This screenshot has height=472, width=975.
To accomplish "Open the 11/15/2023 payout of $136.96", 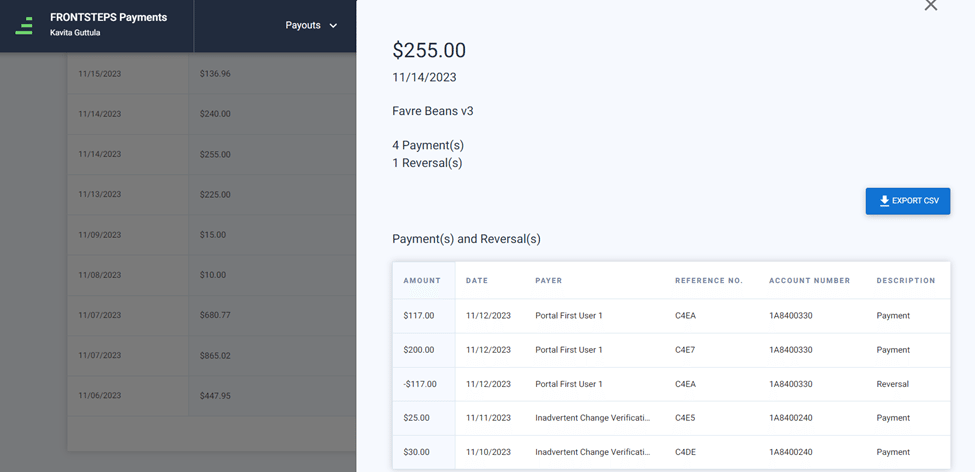I will pyautogui.click(x=211, y=73).
